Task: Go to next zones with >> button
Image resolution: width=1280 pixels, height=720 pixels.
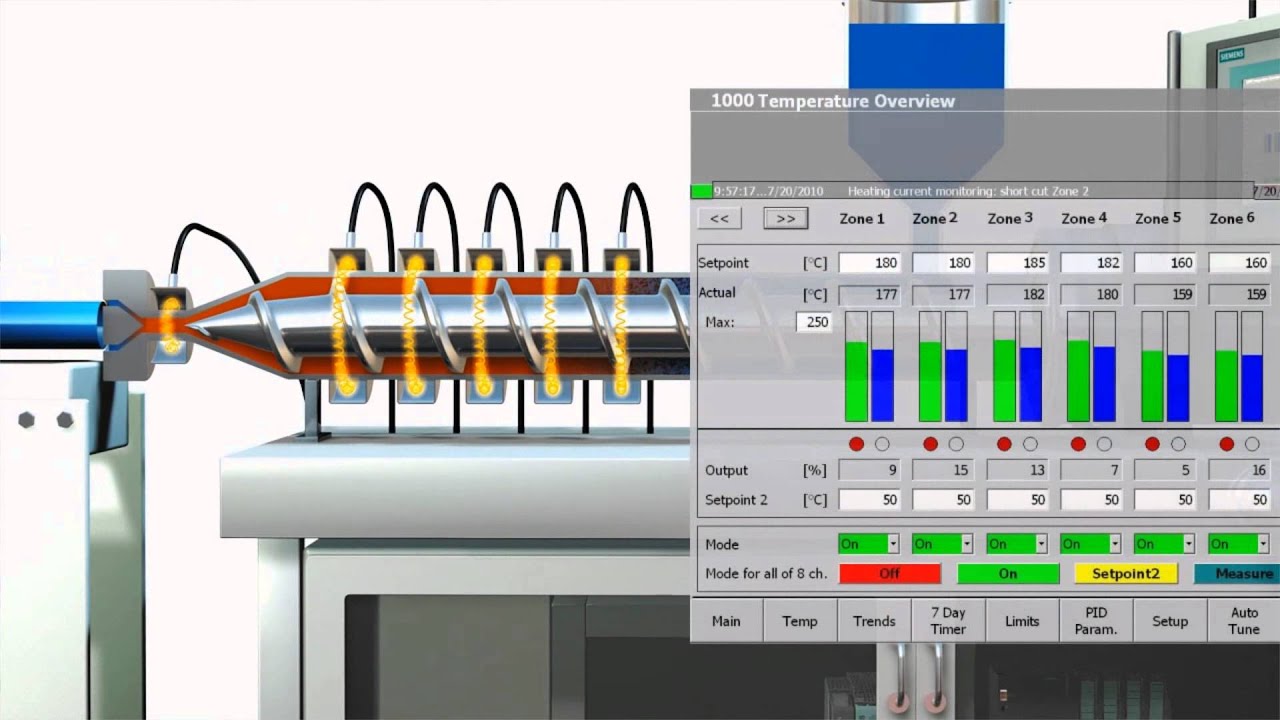Action: (x=786, y=218)
